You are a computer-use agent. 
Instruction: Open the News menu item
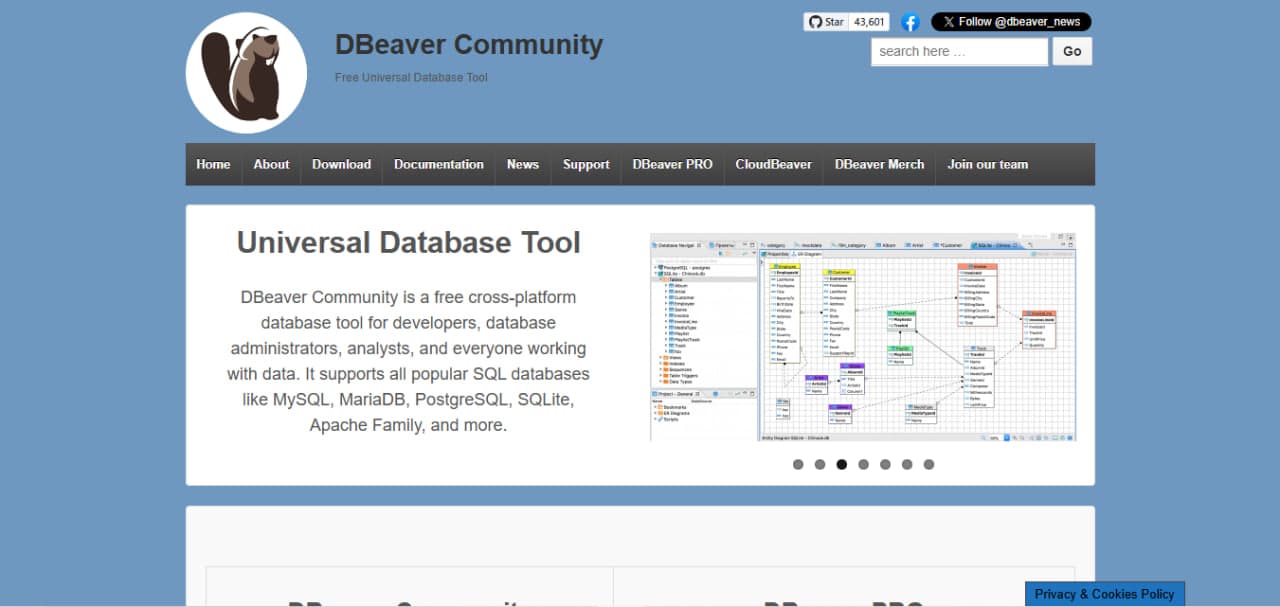tap(523, 164)
